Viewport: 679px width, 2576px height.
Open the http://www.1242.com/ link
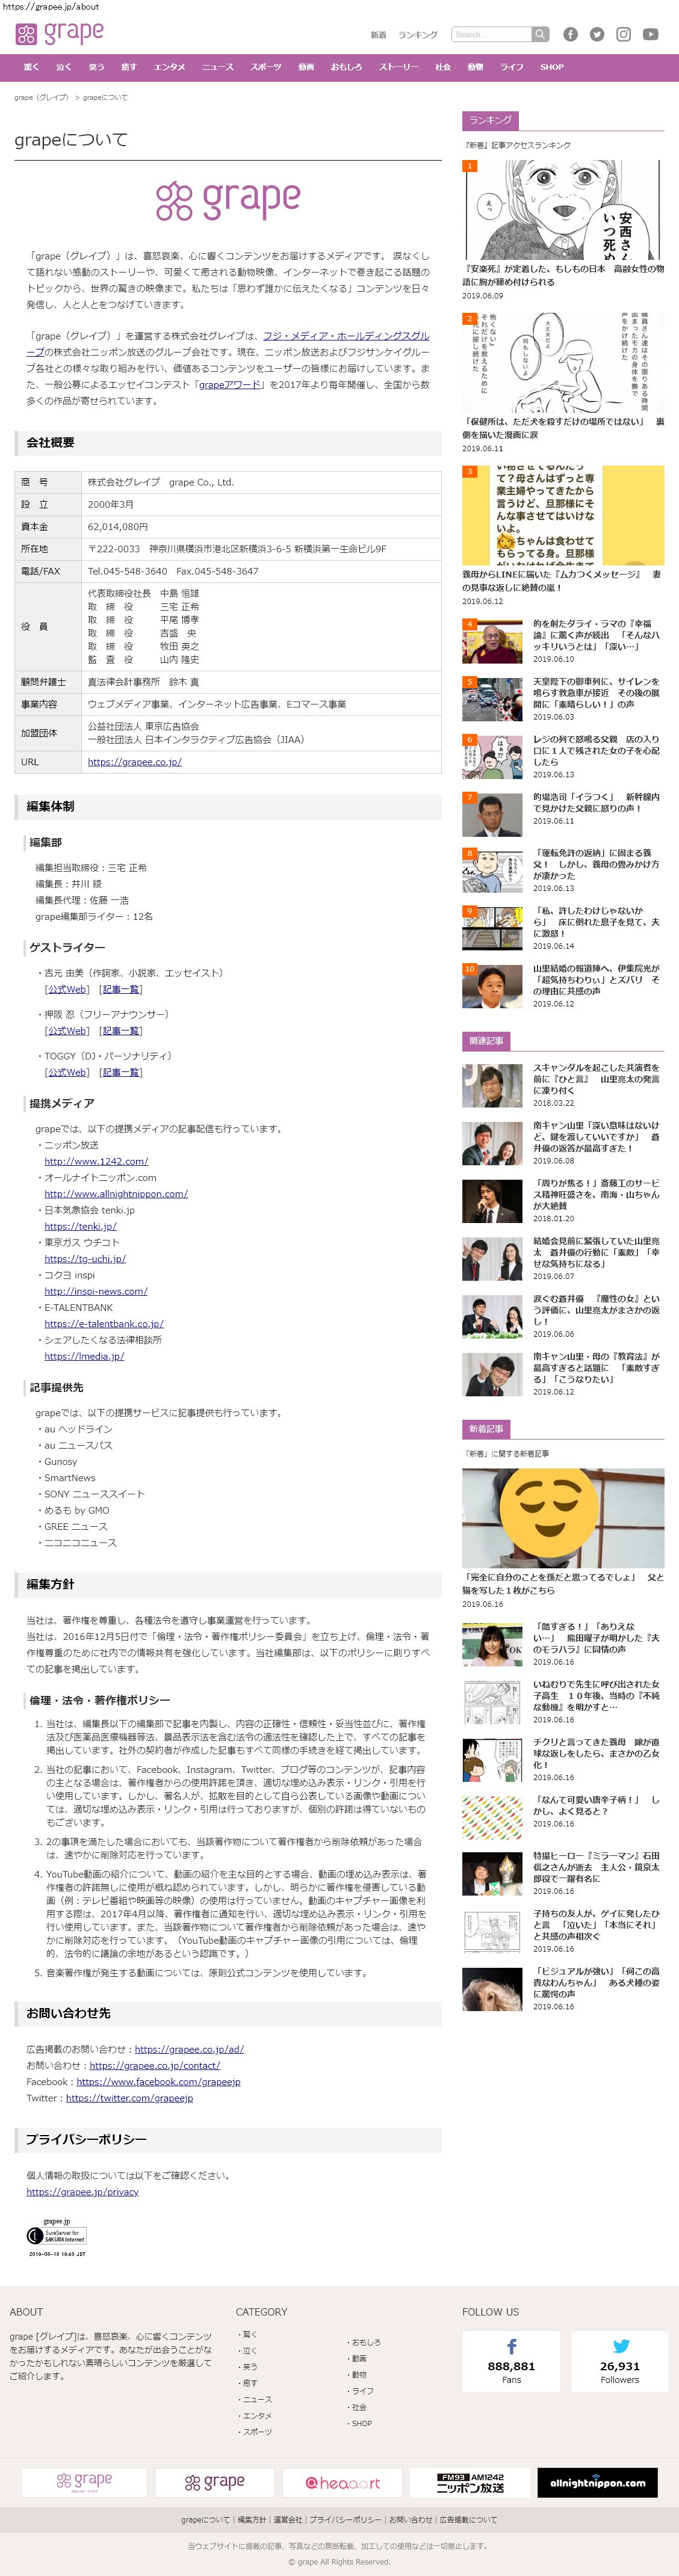click(96, 1161)
